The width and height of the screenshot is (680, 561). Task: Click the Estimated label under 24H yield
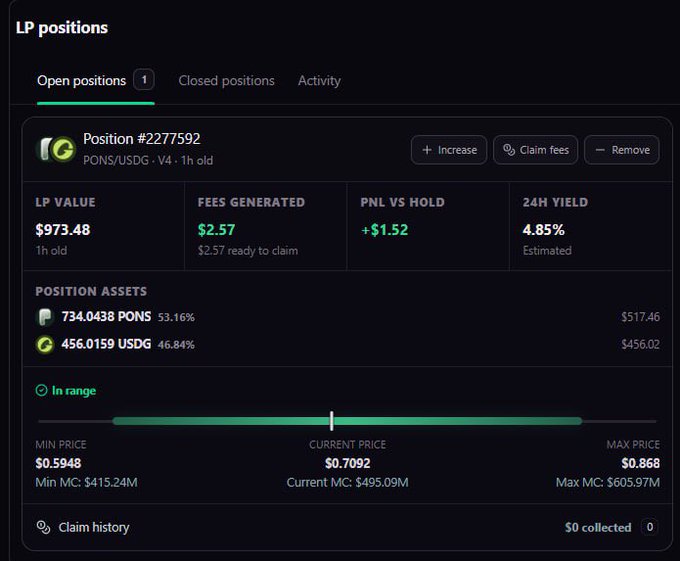pos(547,251)
